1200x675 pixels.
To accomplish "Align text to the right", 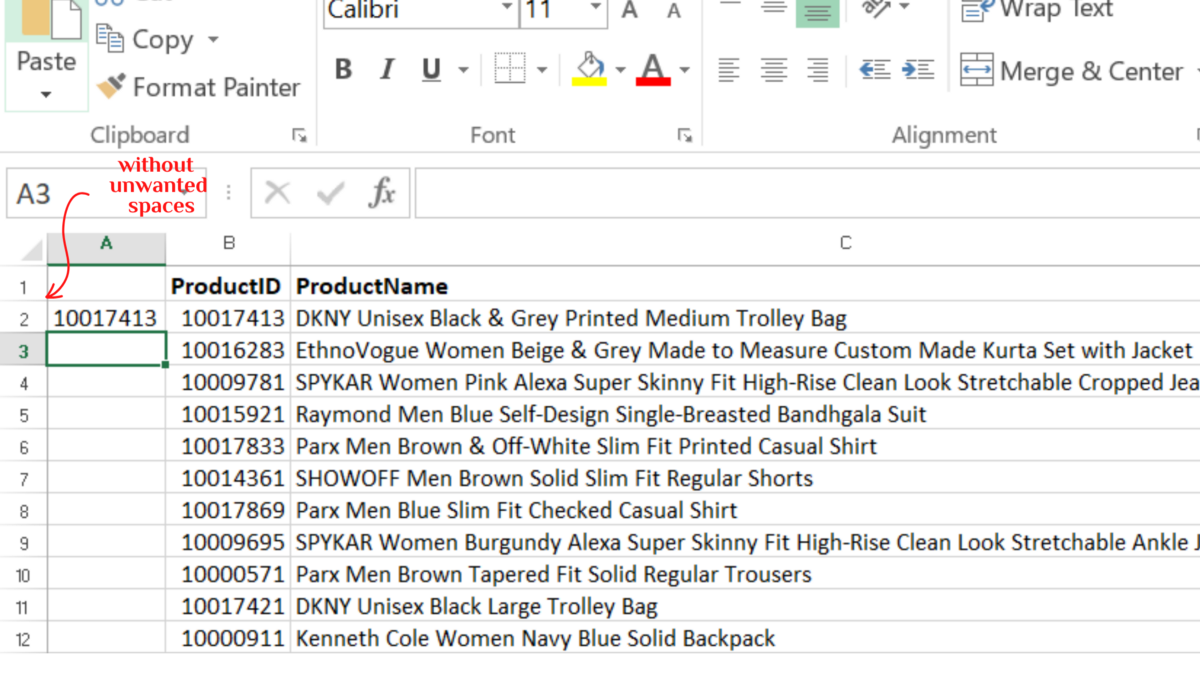I will click(x=818, y=70).
